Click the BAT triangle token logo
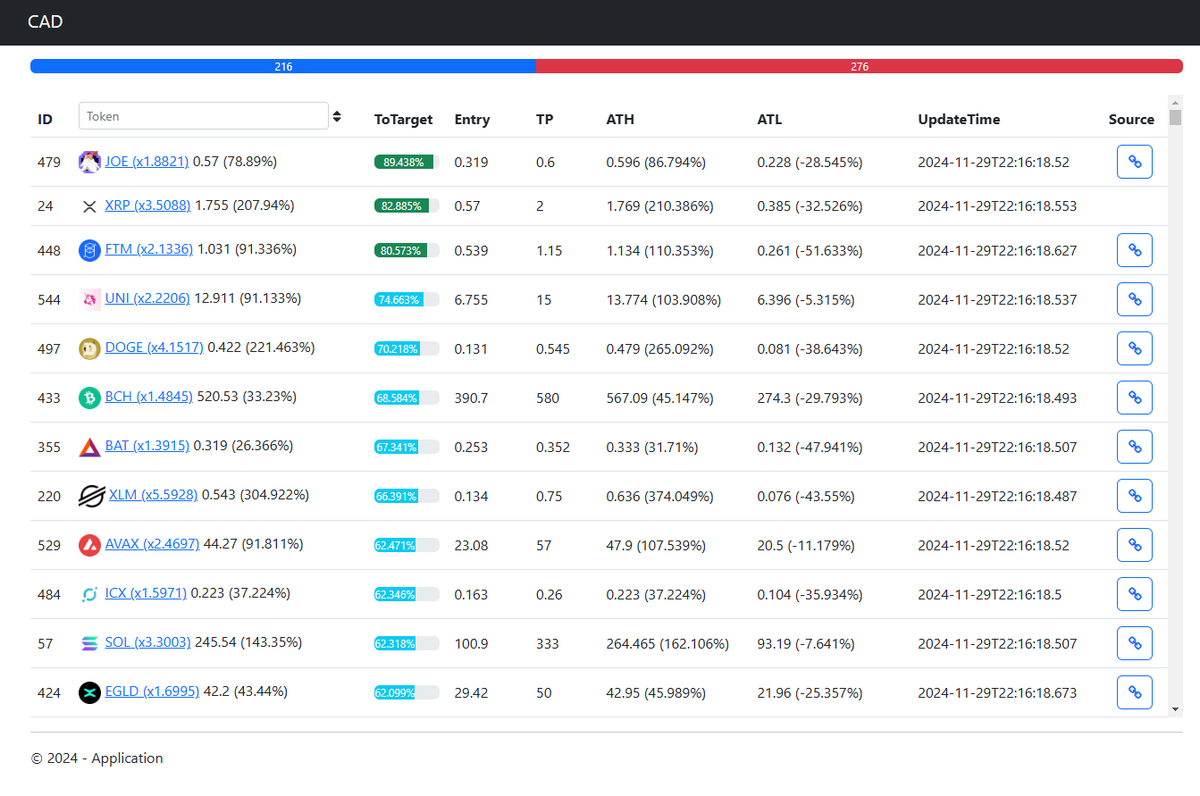 click(90, 446)
